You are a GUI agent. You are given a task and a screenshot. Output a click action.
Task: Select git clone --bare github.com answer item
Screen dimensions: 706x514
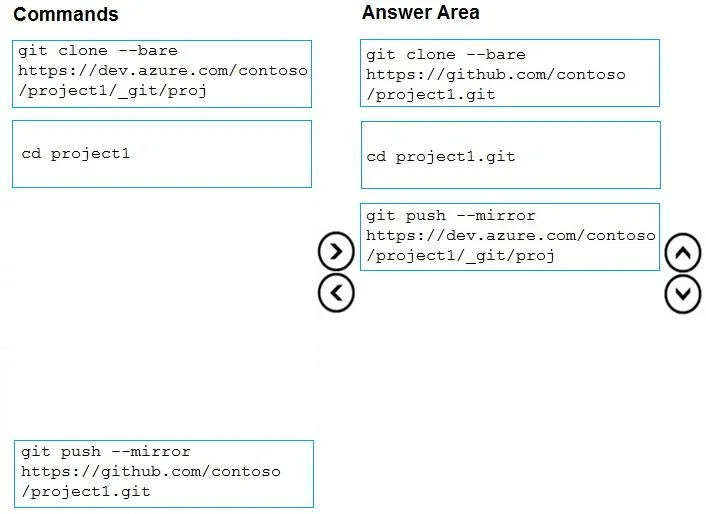[x=510, y=73]
